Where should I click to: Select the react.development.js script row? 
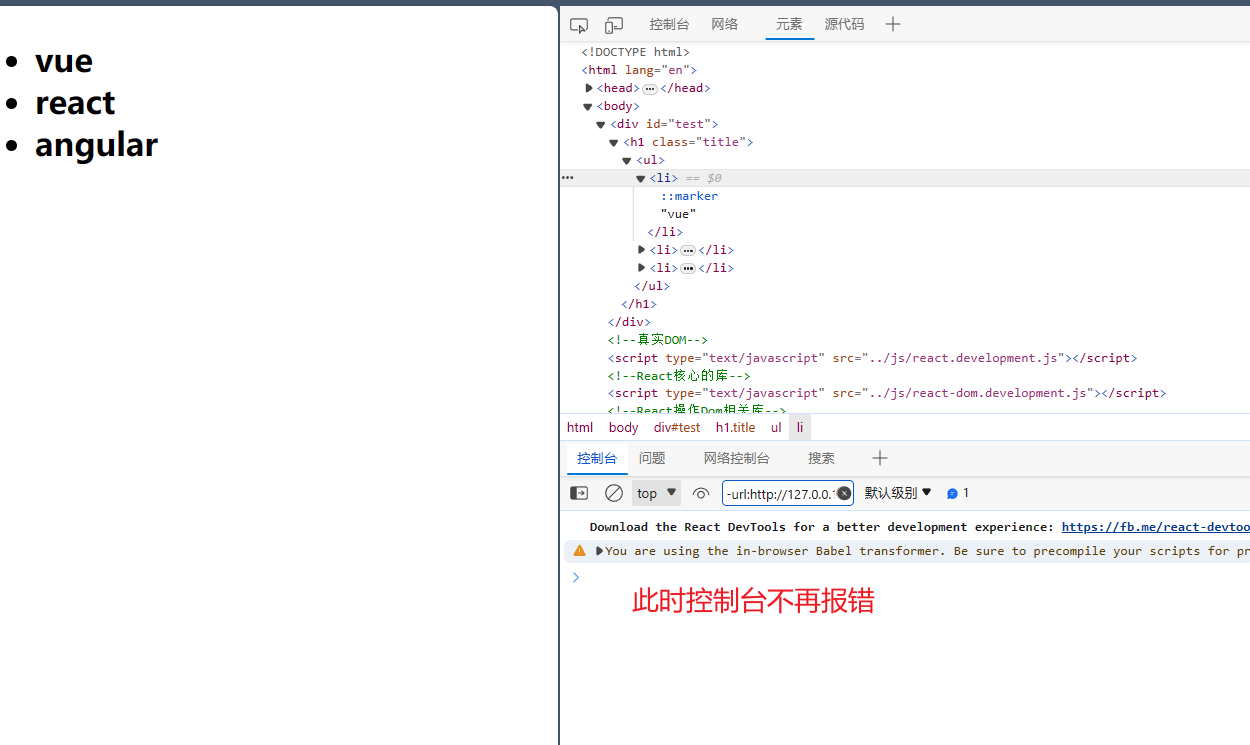pos(872,358)
